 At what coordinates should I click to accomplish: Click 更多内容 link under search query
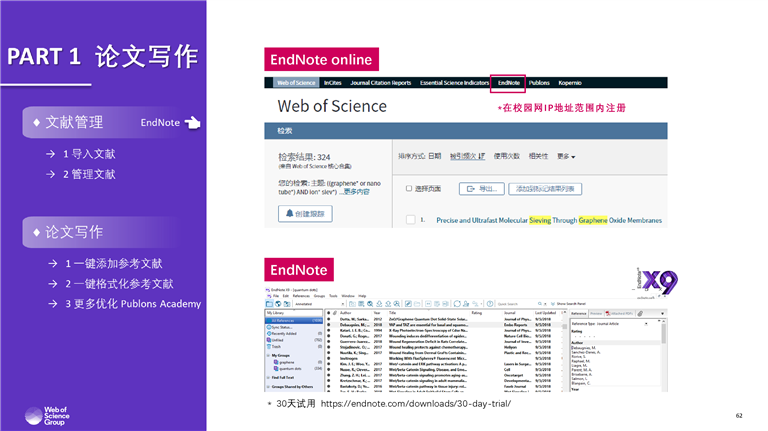357,192
